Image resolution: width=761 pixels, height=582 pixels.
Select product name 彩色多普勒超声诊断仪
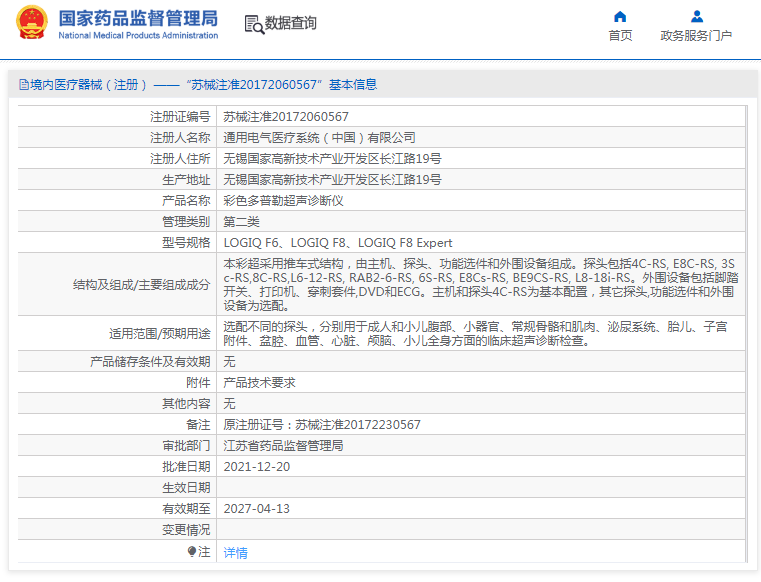[283, 201]
